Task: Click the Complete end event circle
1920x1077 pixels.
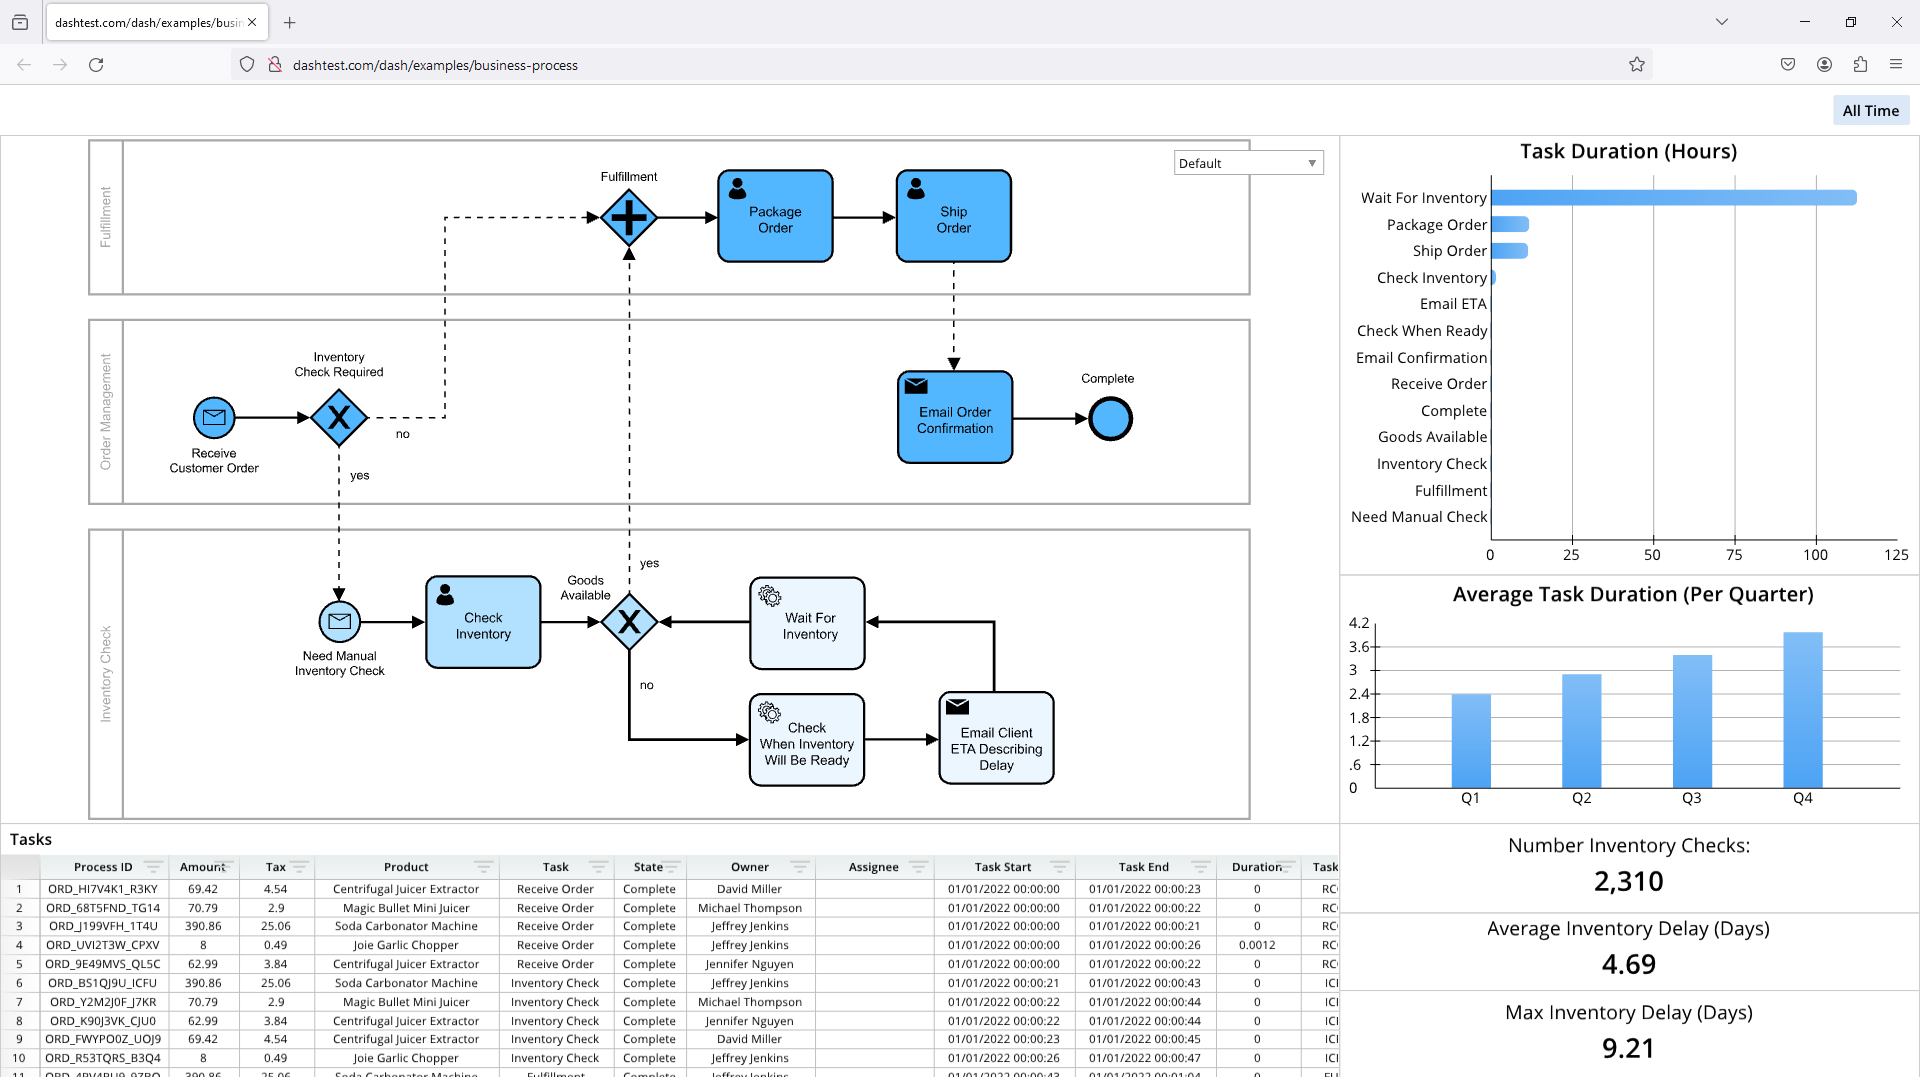Action: (x=1110, y=419)
